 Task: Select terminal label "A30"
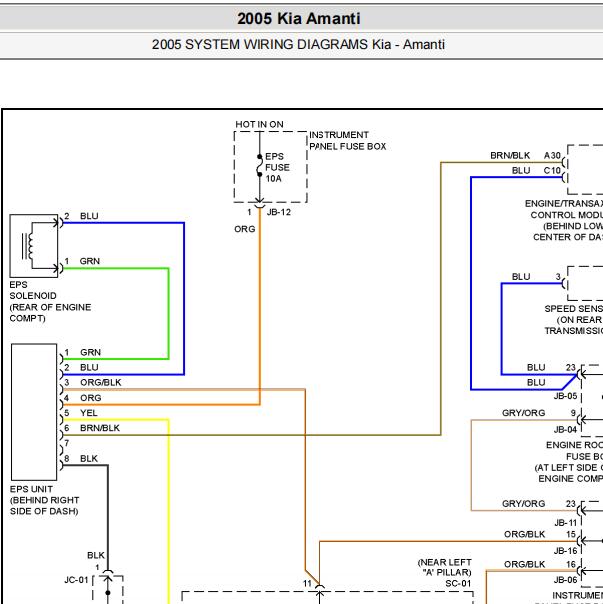[x=552, y=155]
